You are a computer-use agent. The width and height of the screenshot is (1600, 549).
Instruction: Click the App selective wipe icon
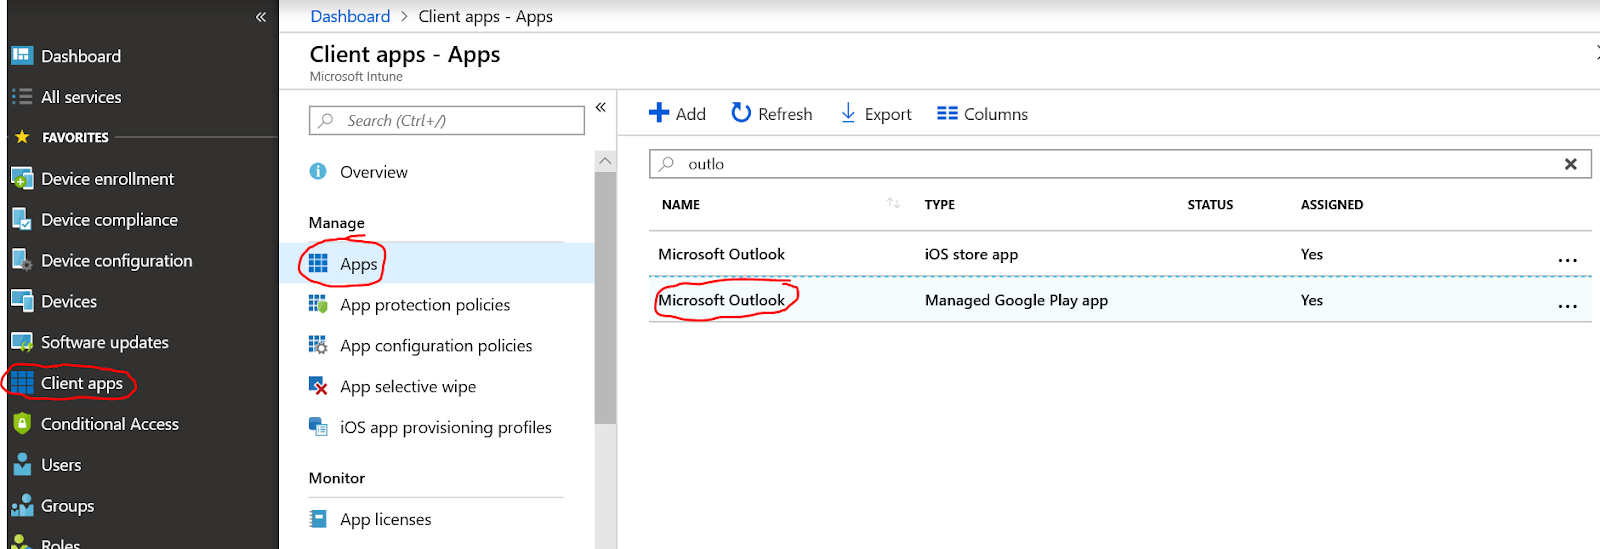pos(318,386)
